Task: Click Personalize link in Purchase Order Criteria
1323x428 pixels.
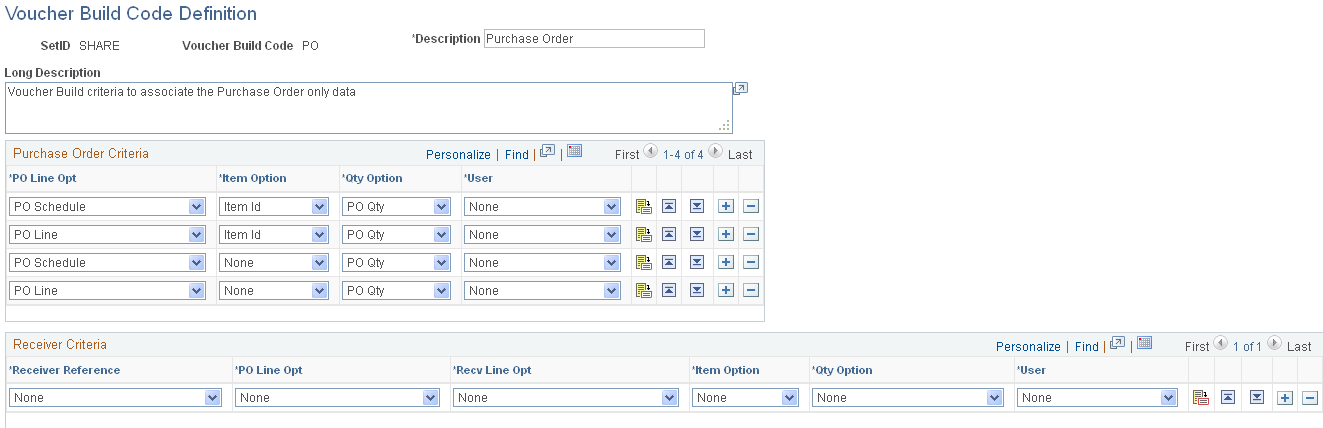Action: point(458,155)
